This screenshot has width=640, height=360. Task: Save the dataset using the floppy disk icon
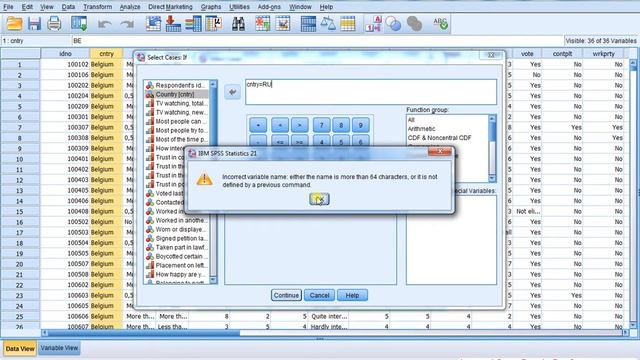point(35,24)
